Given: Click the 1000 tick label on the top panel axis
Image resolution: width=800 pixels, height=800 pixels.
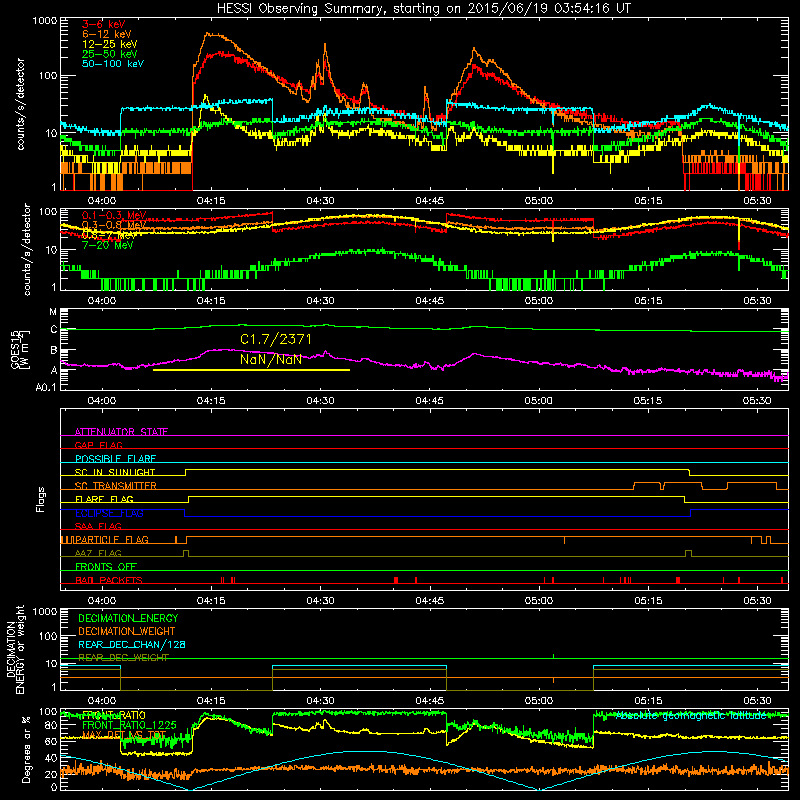Looking at the screenshot, I should point(45,21).
